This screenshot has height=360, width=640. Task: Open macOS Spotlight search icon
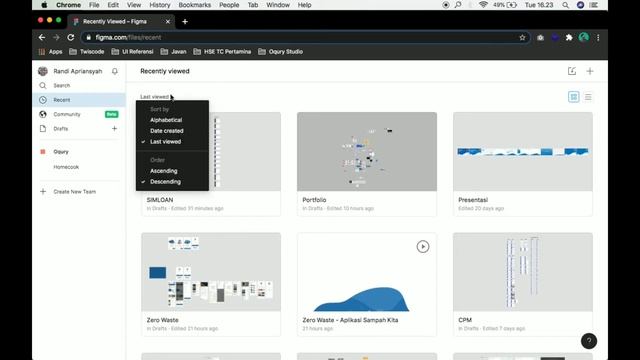pyautogui.click(x=565, y=5)
